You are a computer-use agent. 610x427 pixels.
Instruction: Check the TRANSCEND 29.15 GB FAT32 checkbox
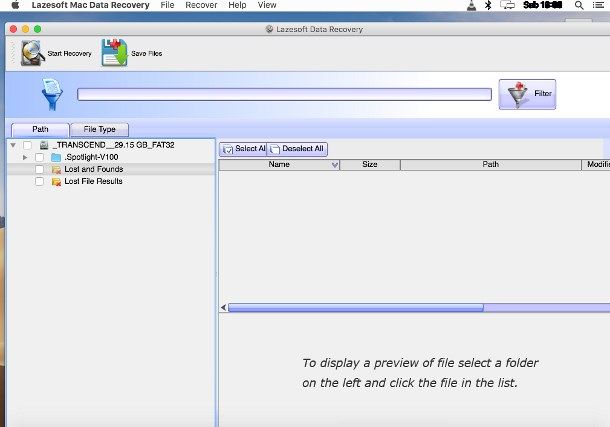click(x=27, y=145)
